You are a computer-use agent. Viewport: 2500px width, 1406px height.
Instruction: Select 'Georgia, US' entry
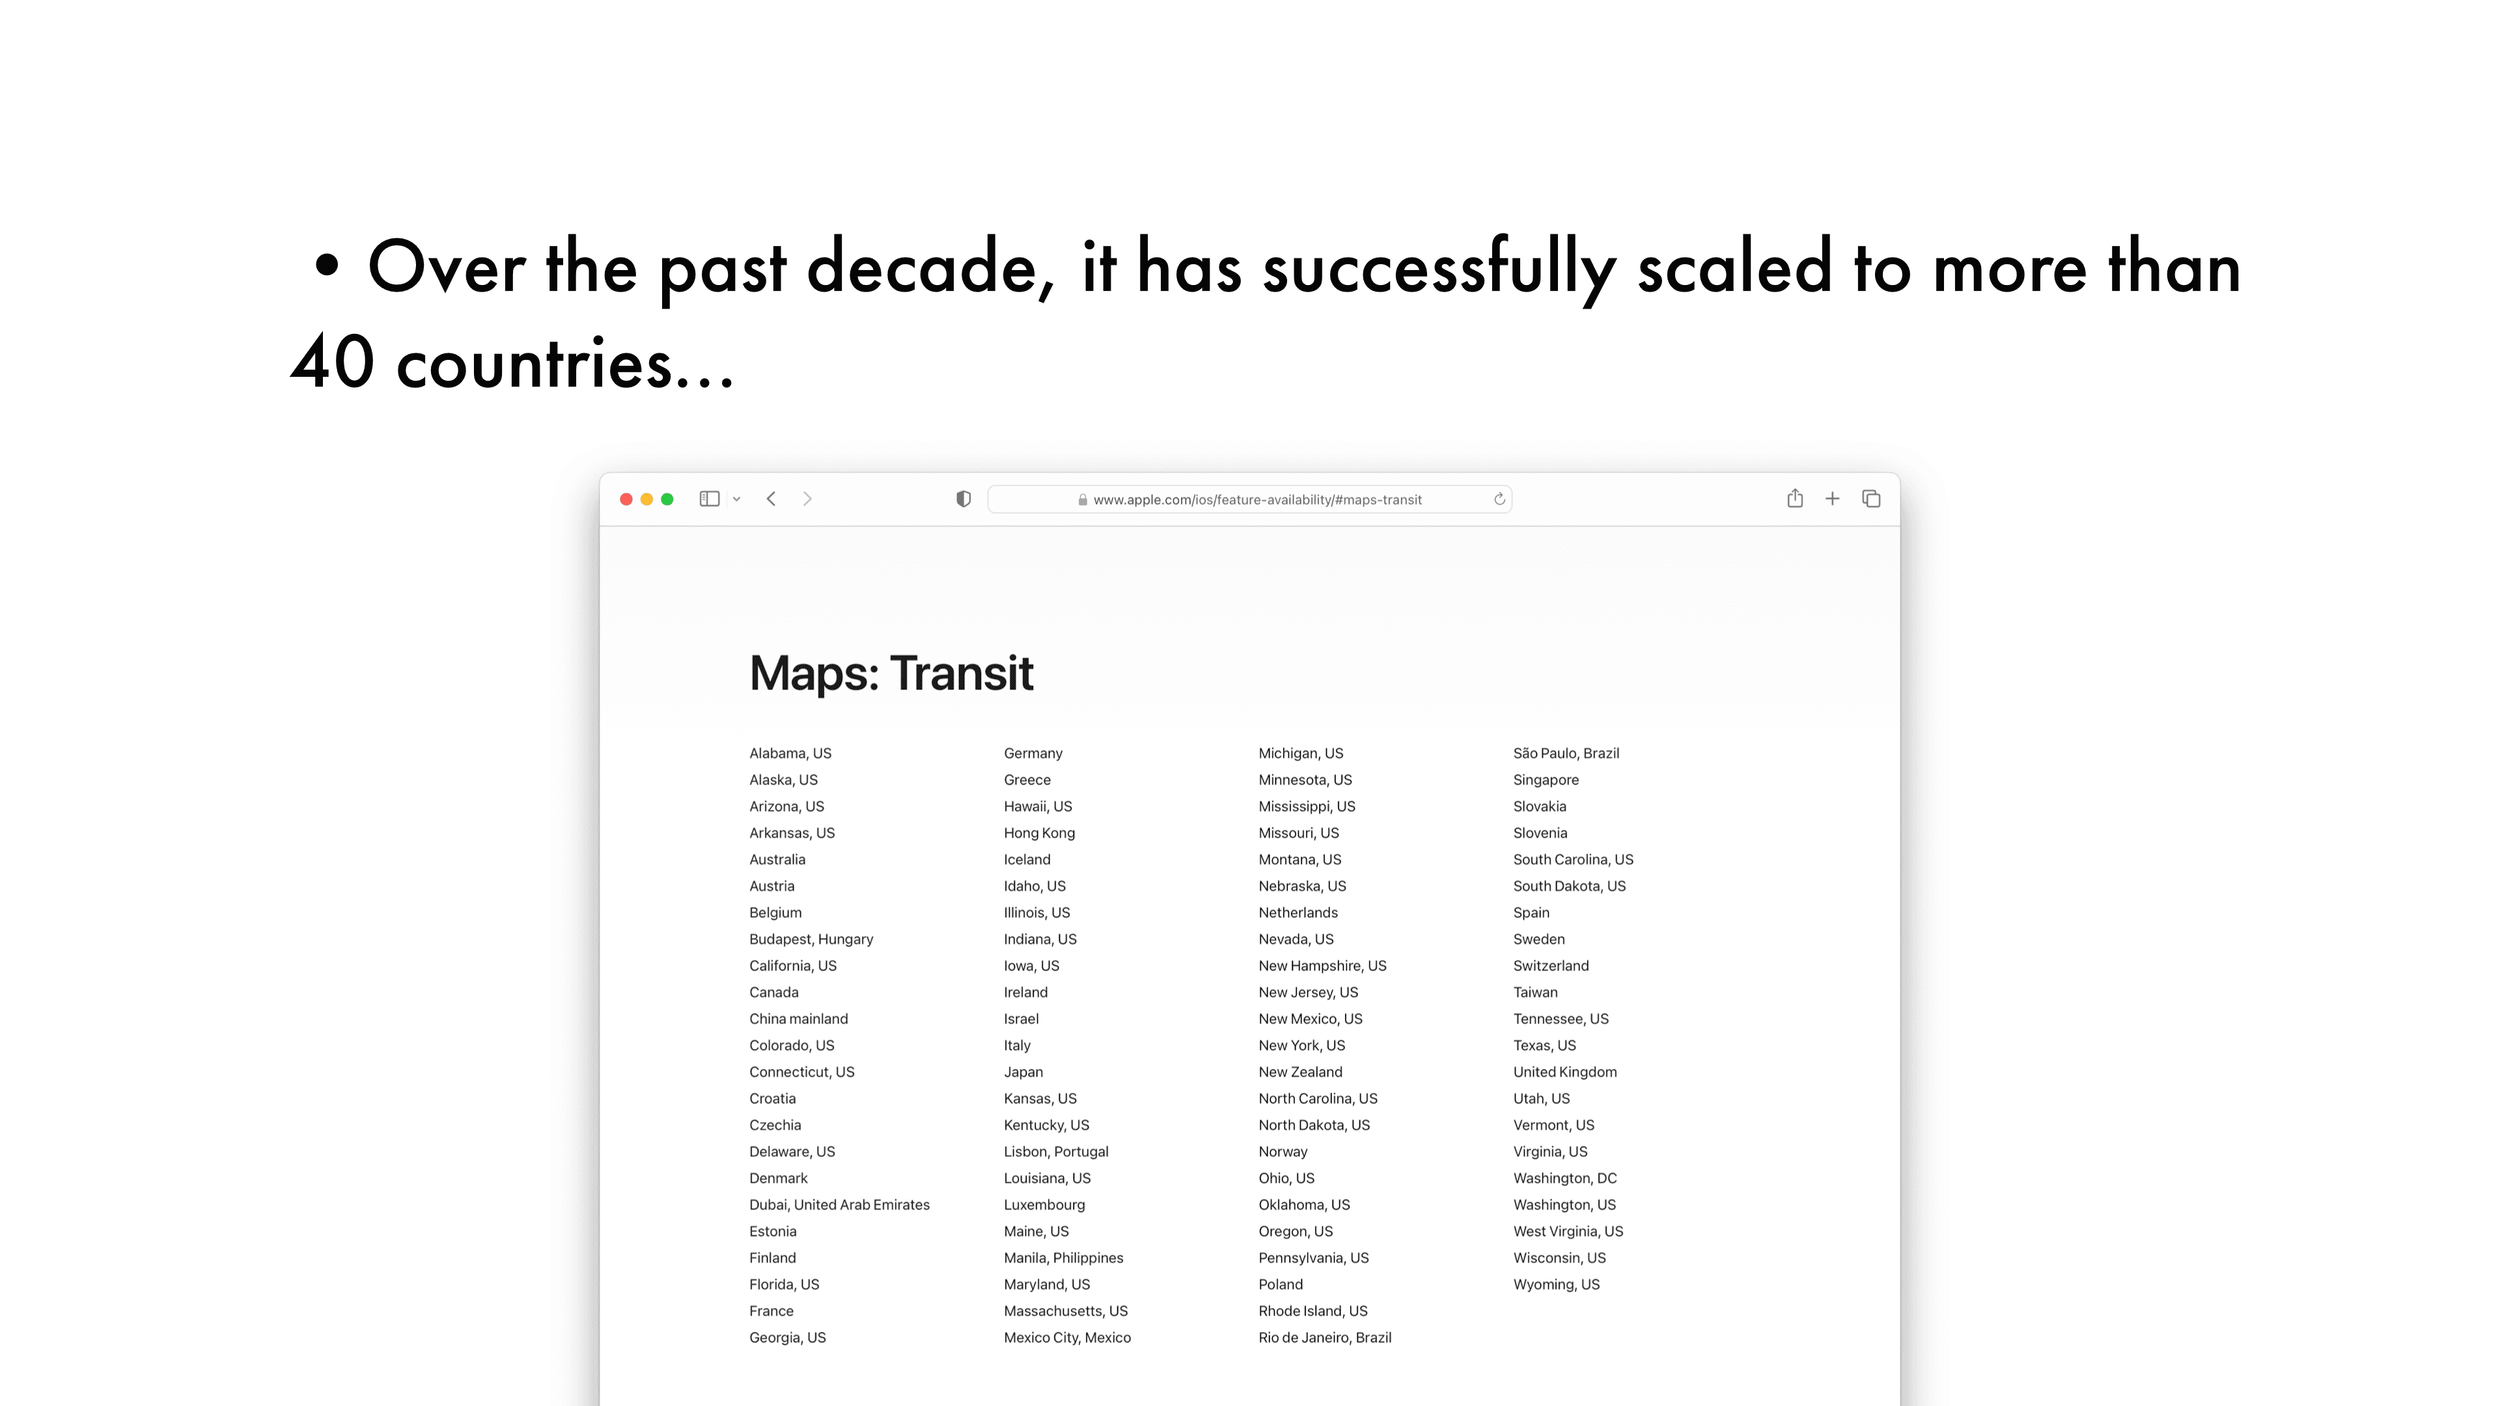click(x=787, y=1337)
